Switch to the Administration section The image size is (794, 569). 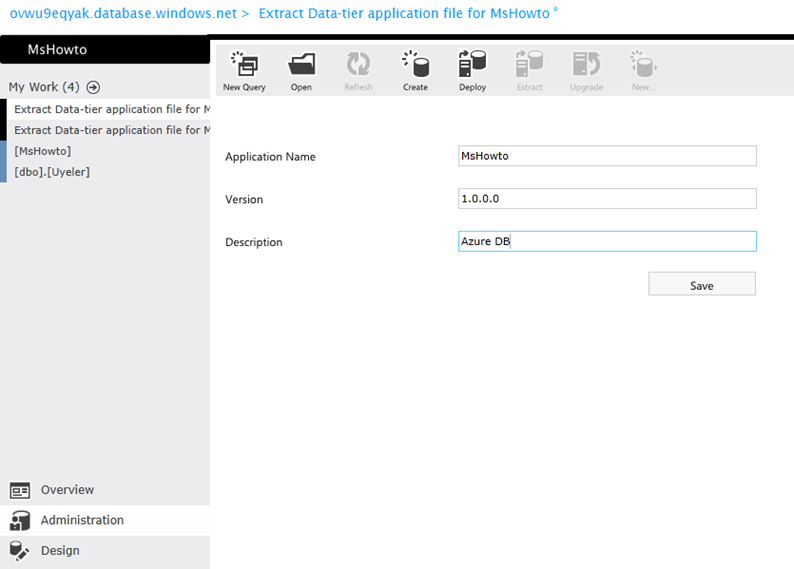82,520
